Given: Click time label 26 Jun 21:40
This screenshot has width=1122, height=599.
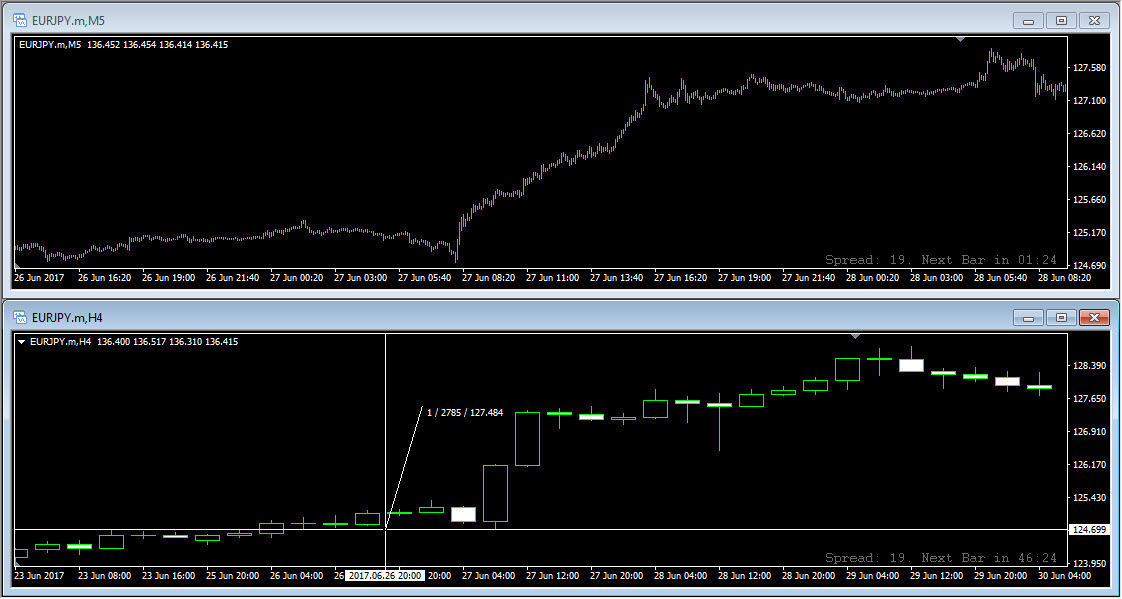Looking at the screenshot, I should point(233,278).
